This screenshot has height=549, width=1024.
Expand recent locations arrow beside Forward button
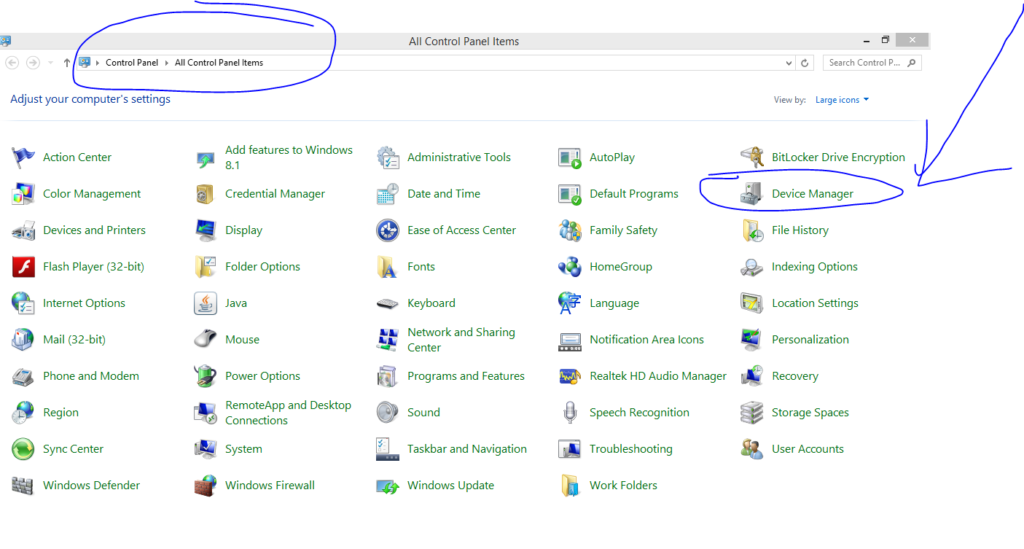coord(50,63)
